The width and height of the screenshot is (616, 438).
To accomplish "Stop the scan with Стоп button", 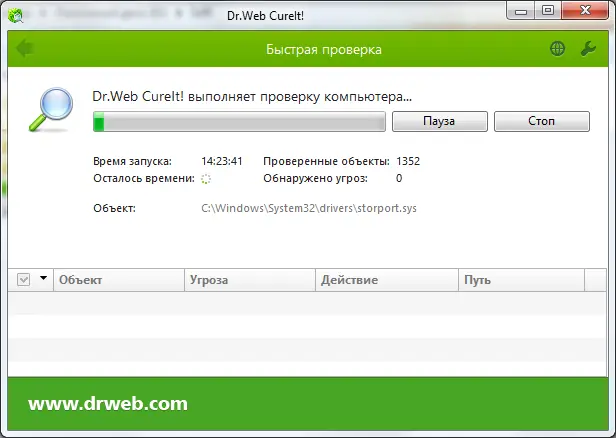I will click(541, 121).
